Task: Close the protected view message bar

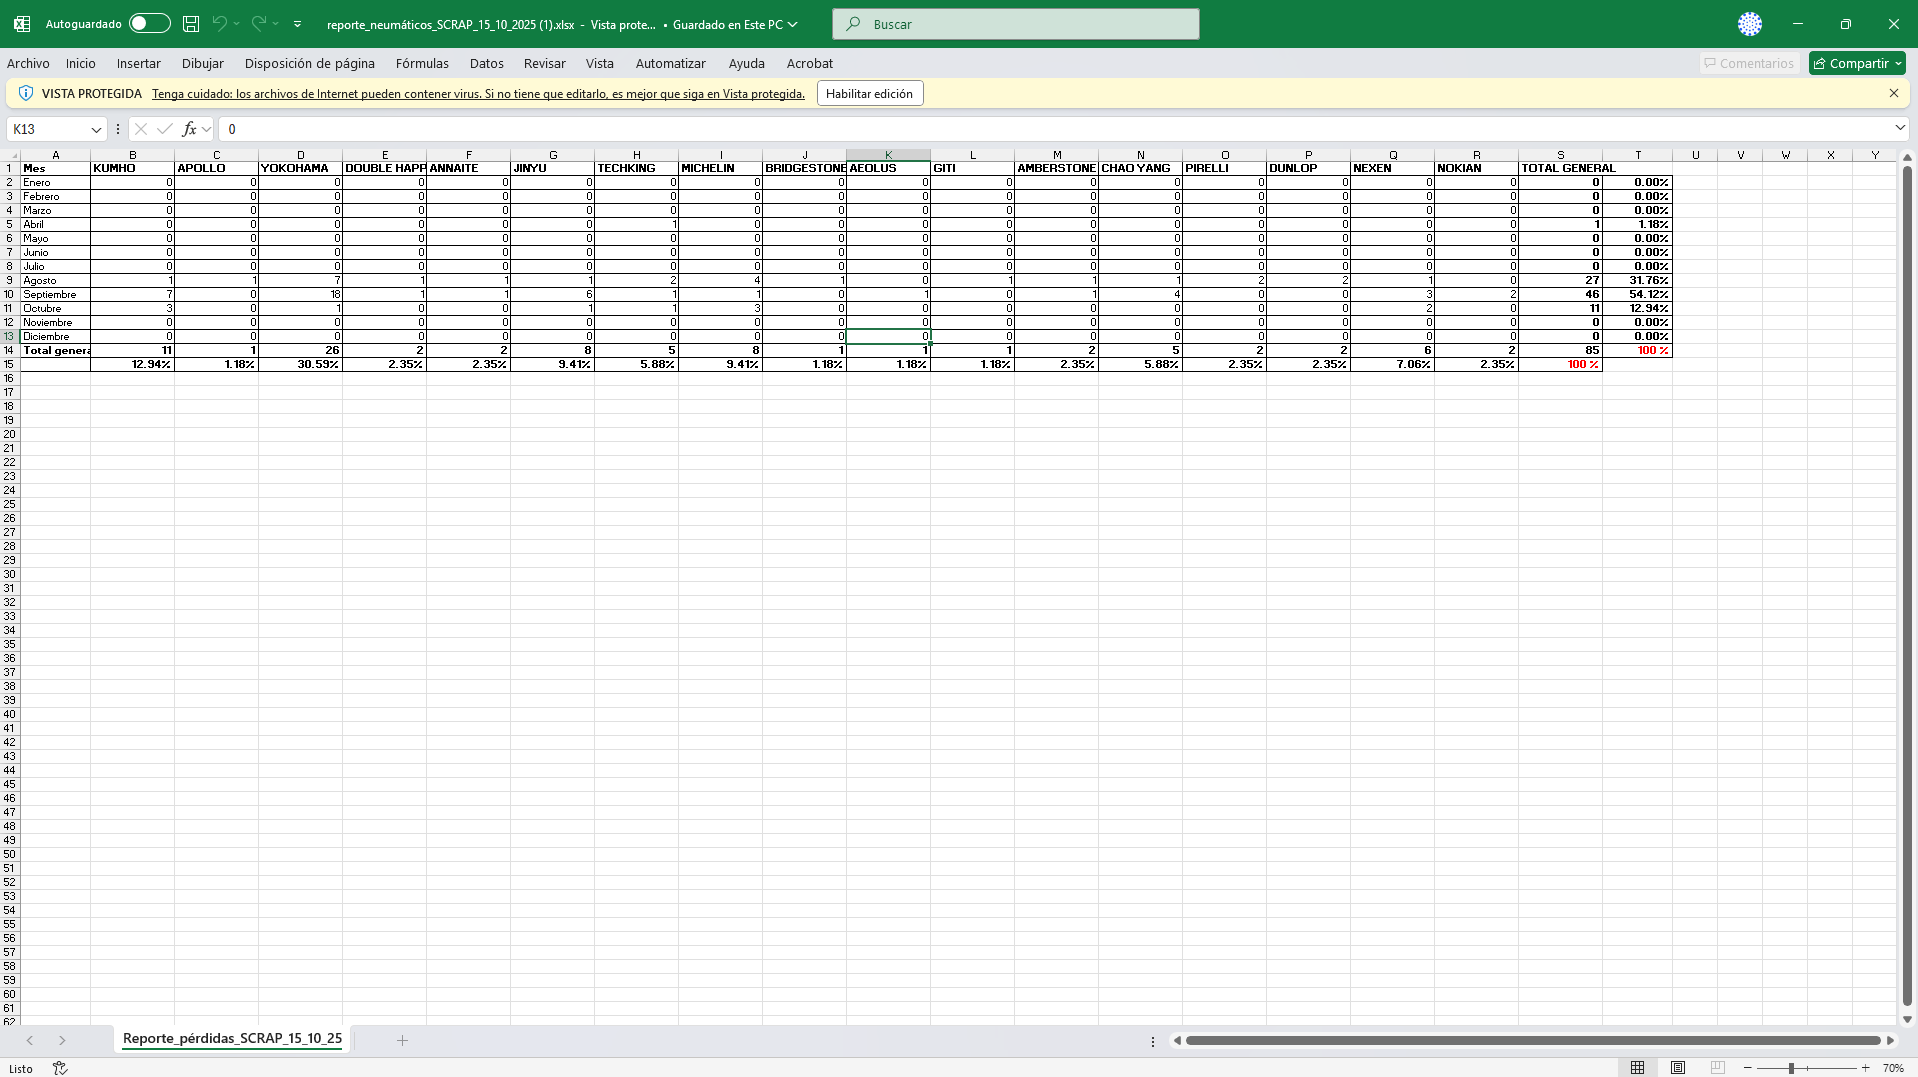Action: pyautogui.click(x=1893, y=93)
